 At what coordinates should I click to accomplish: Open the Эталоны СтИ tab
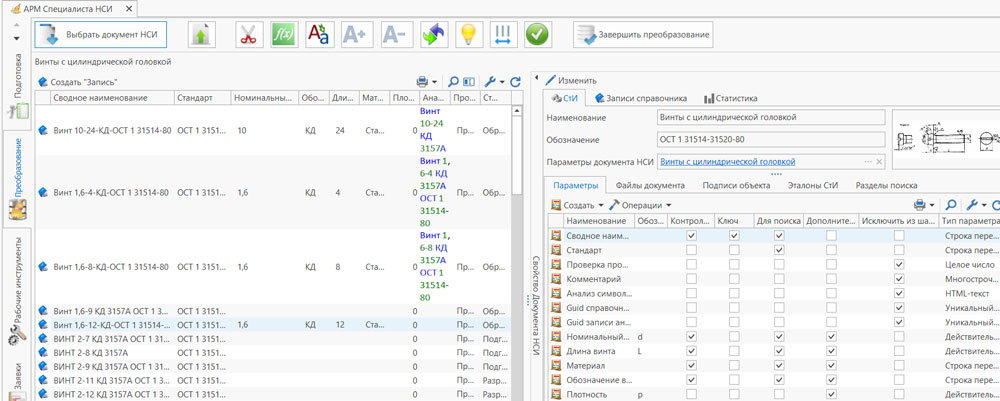812,185
